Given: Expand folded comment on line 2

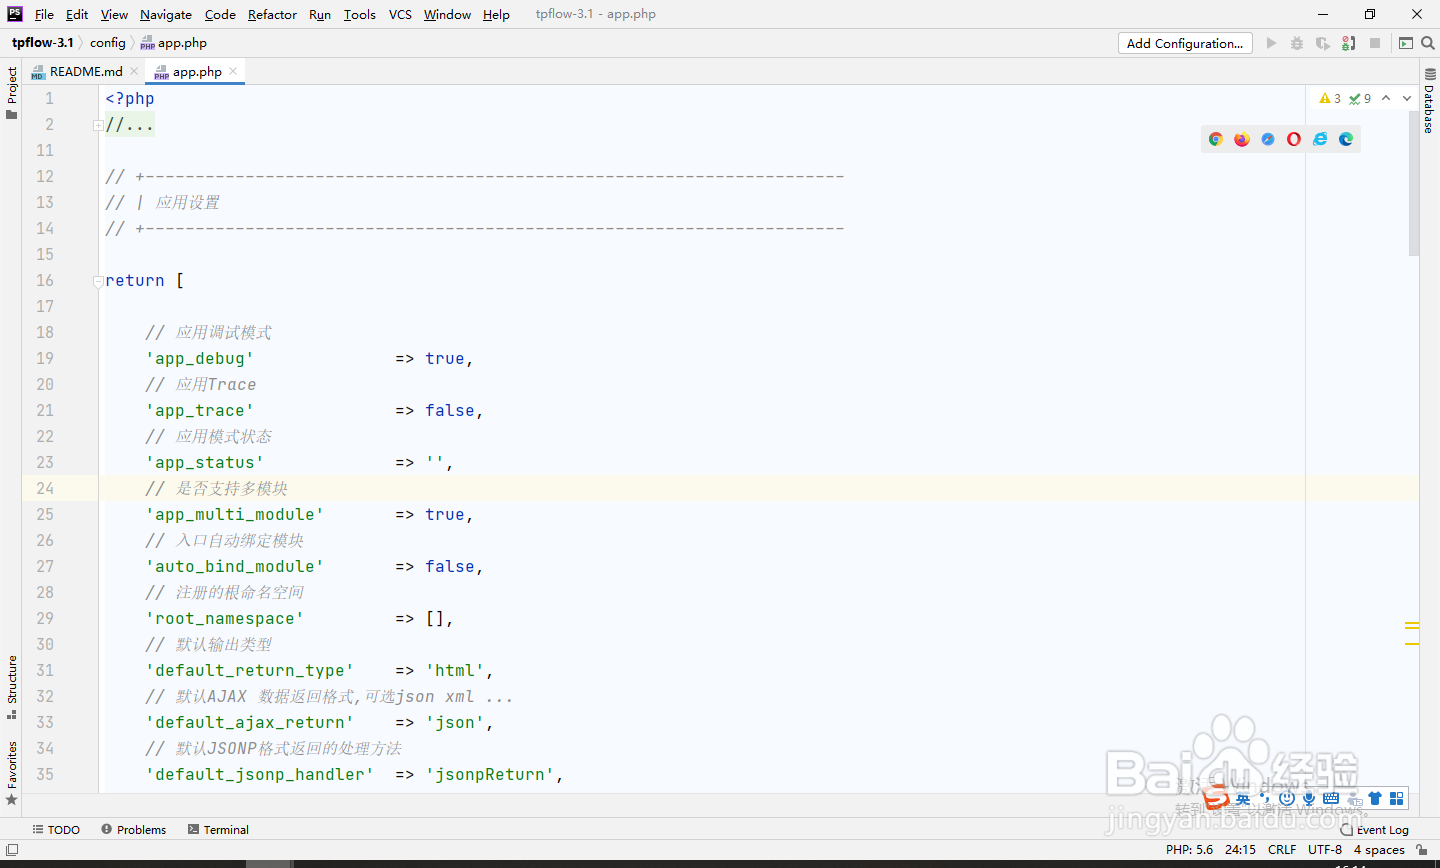Looking at the screenshot, I should click(98, 125).
